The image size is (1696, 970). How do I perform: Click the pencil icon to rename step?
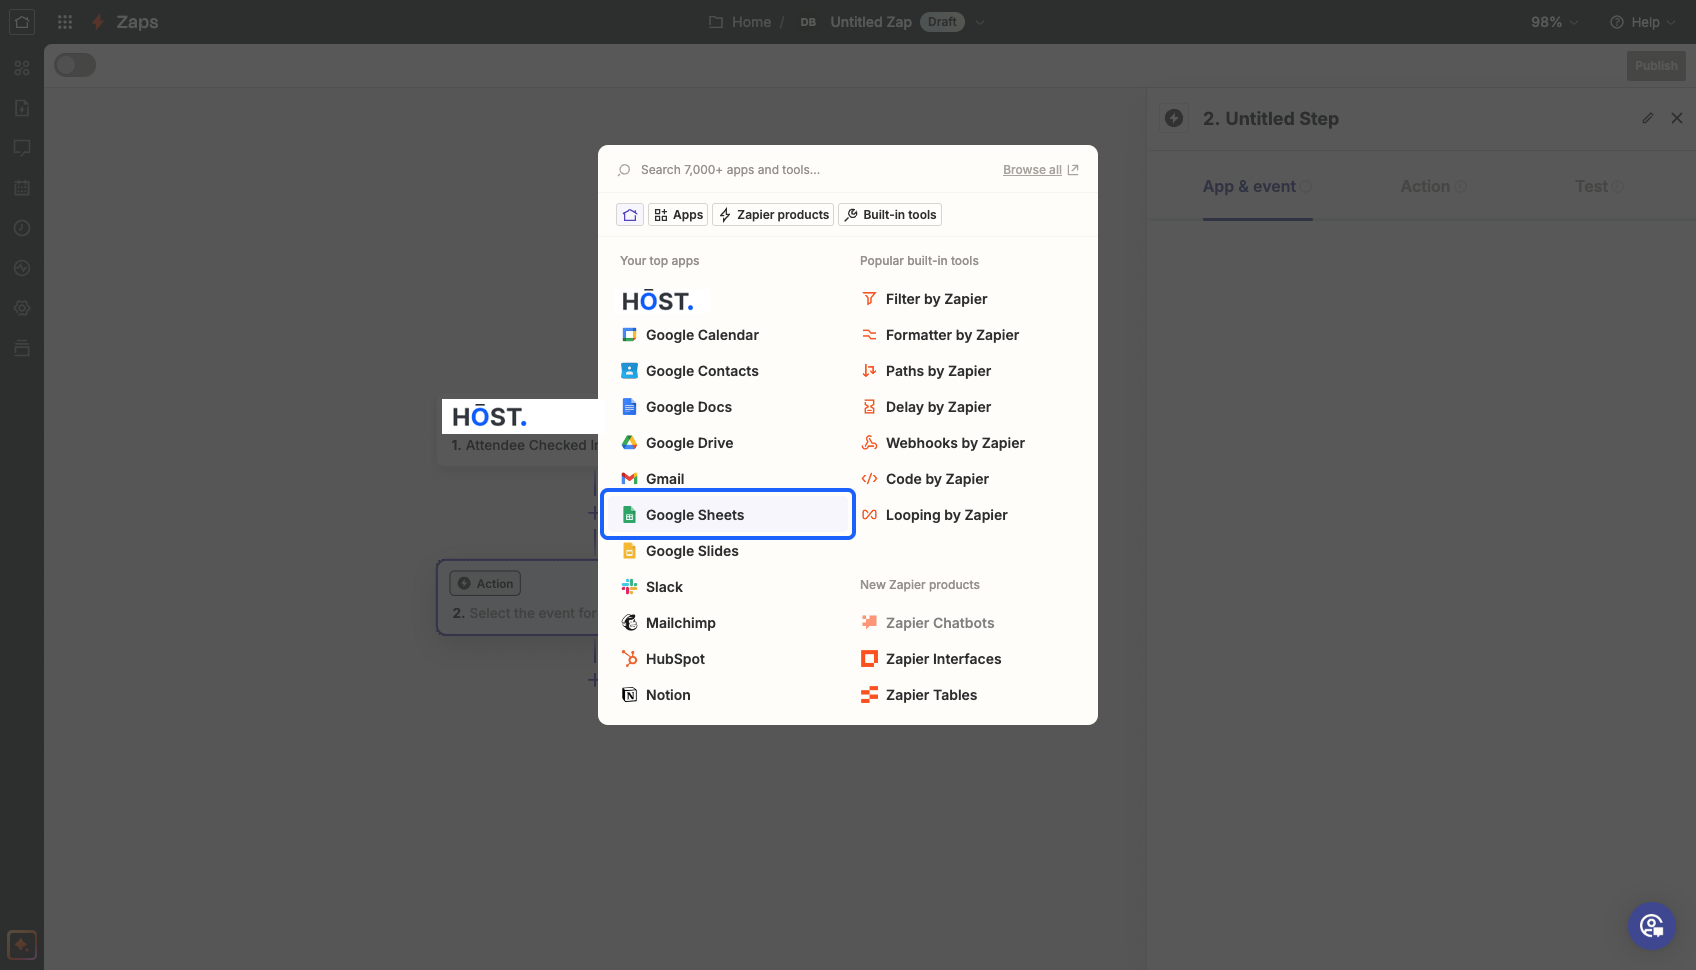[1648, 118]
